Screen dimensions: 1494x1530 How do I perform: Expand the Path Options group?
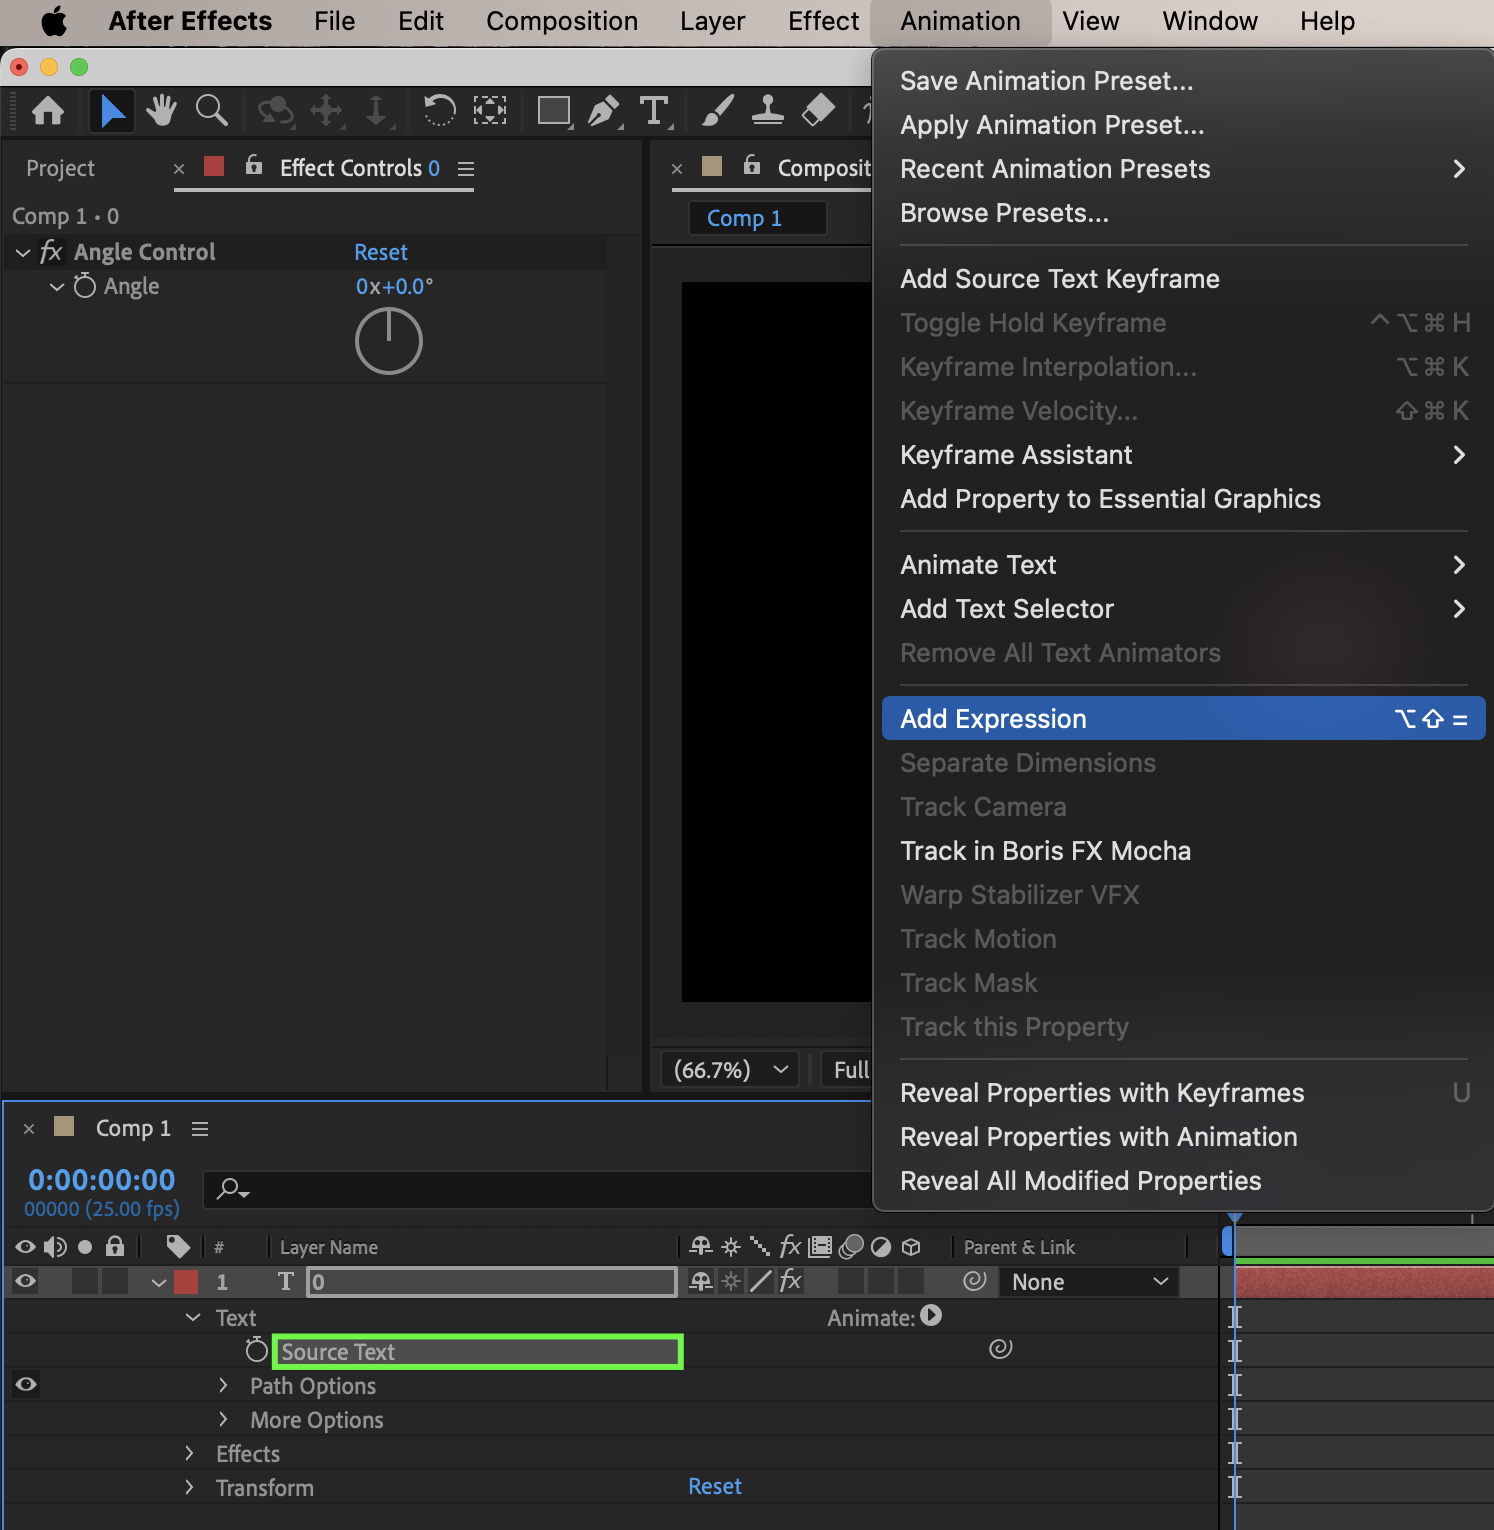point(223,1385)
